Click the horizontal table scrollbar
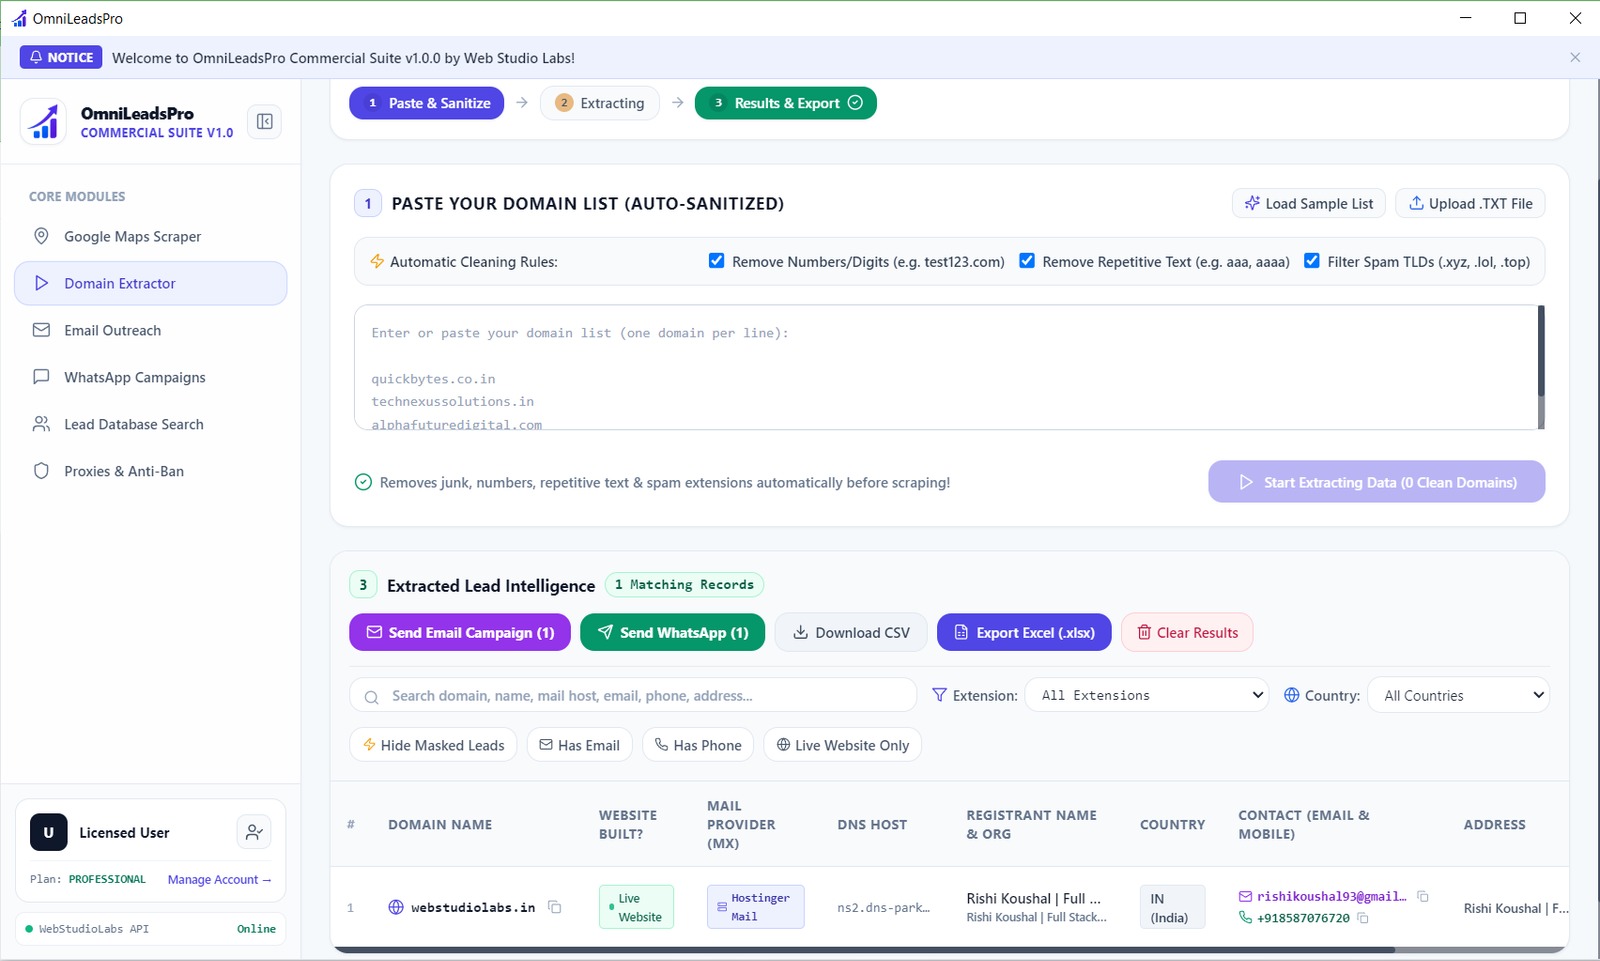The width and height of the screenshot is (1600, 961). click(864, 949)
